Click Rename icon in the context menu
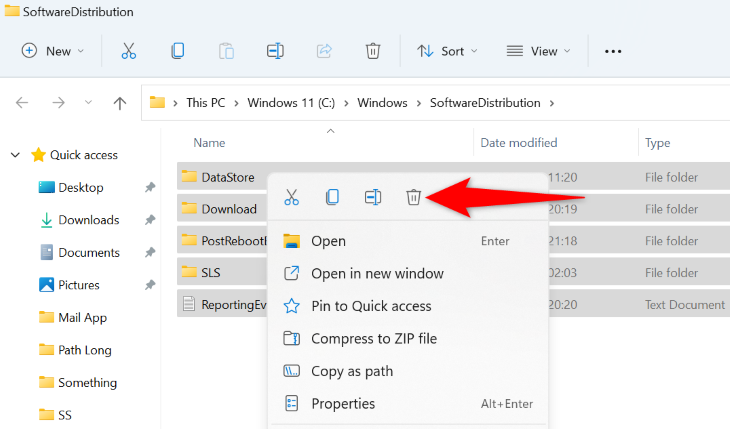This screenshot has width=730, height=429. (373, 197)
